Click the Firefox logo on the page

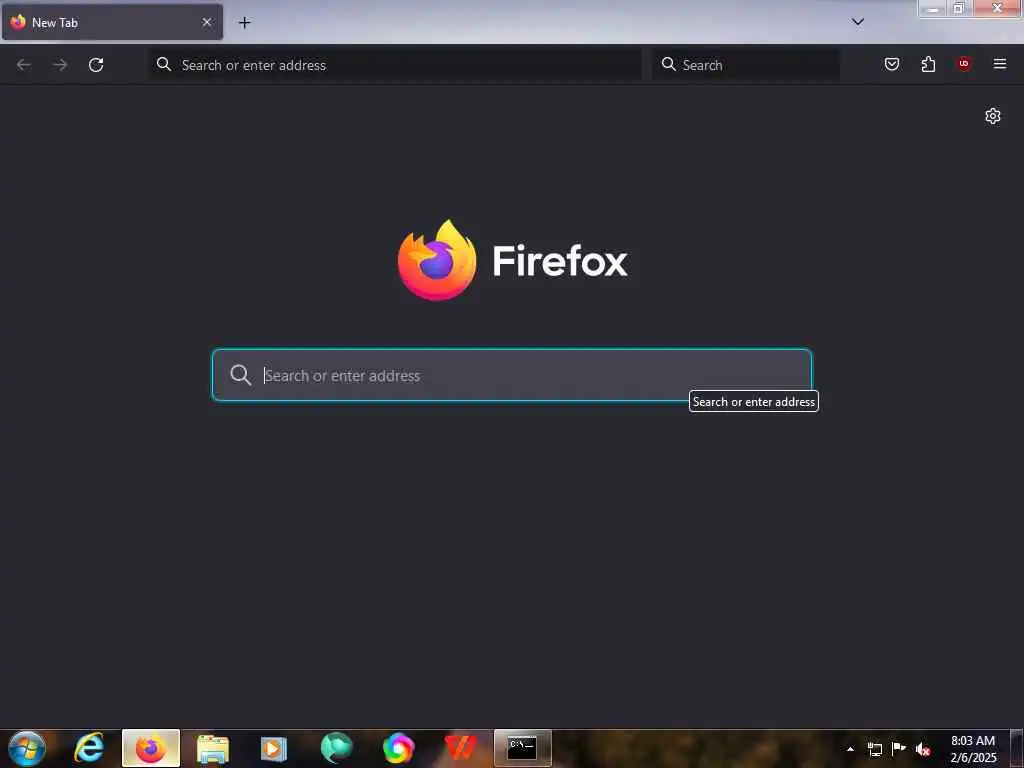pos(437,260)
